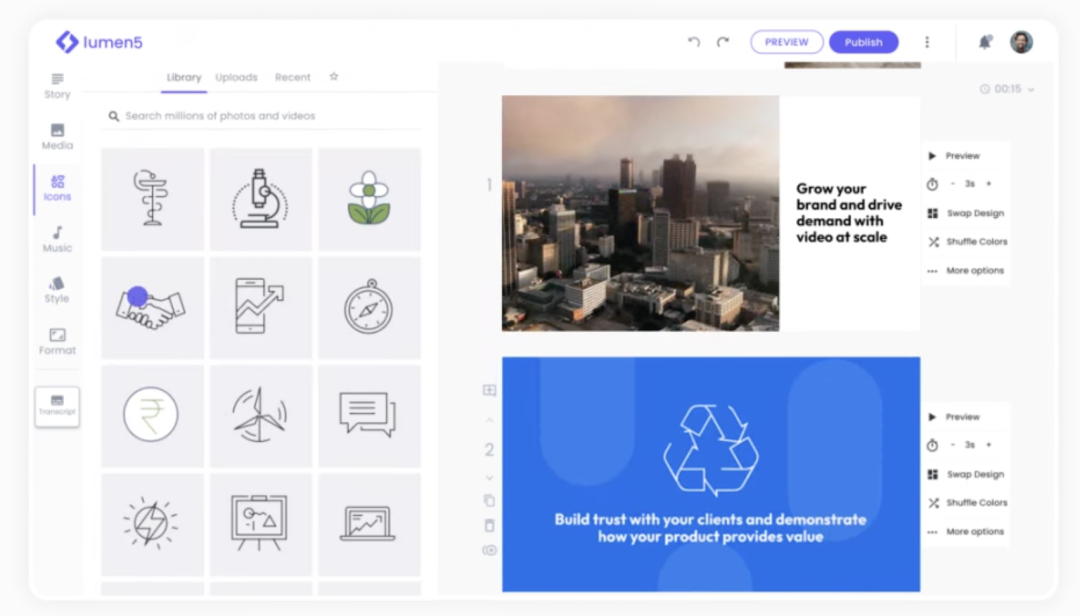Click Swap Design for scene 1

coord(966,213)
